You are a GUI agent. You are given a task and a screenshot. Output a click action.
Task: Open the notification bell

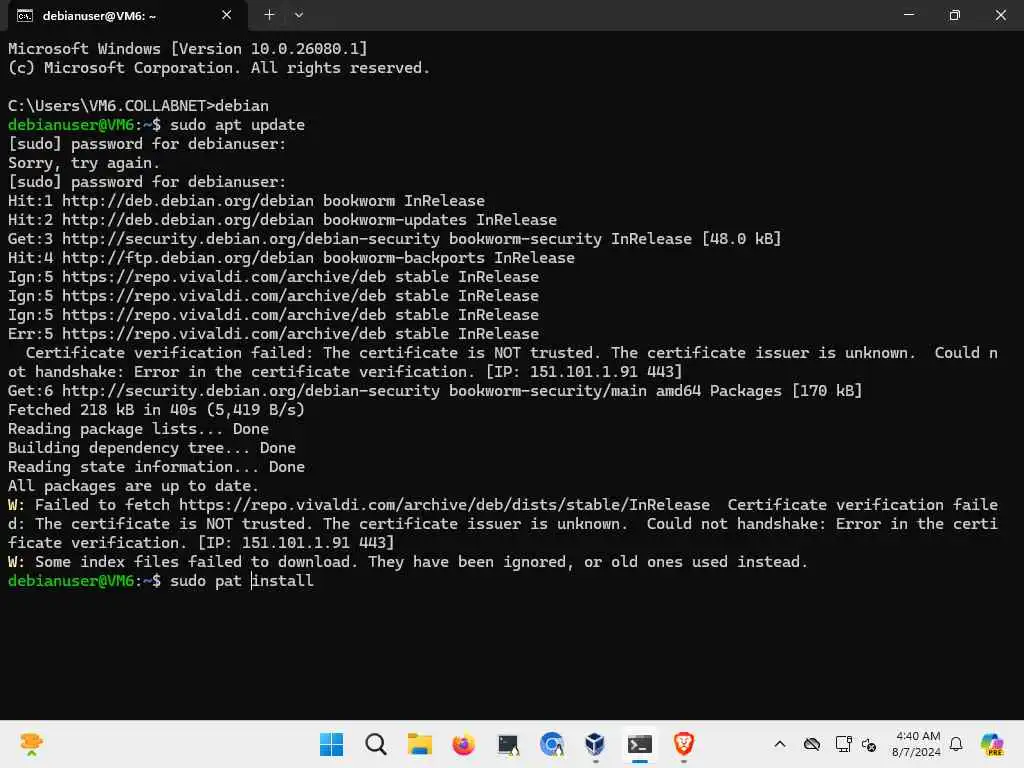click(956, 744)
